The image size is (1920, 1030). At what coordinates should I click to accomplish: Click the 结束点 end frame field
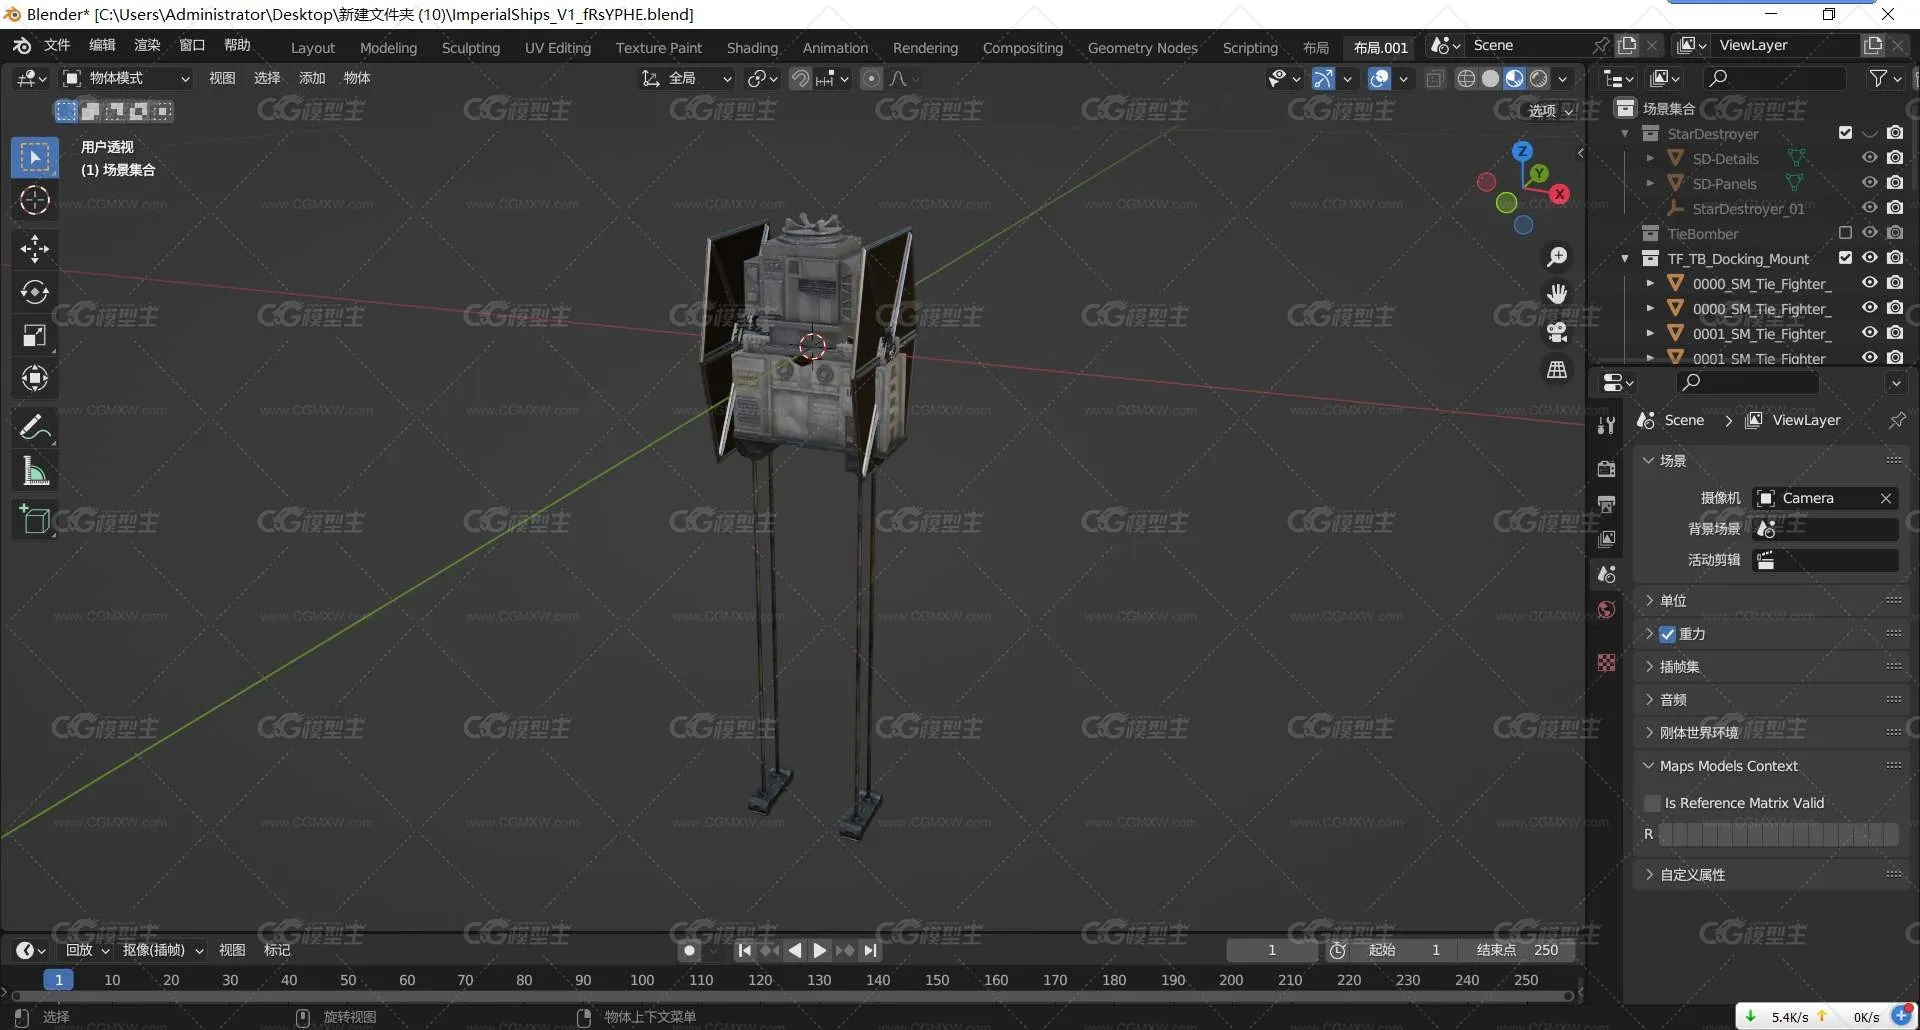click(1516, 950)
